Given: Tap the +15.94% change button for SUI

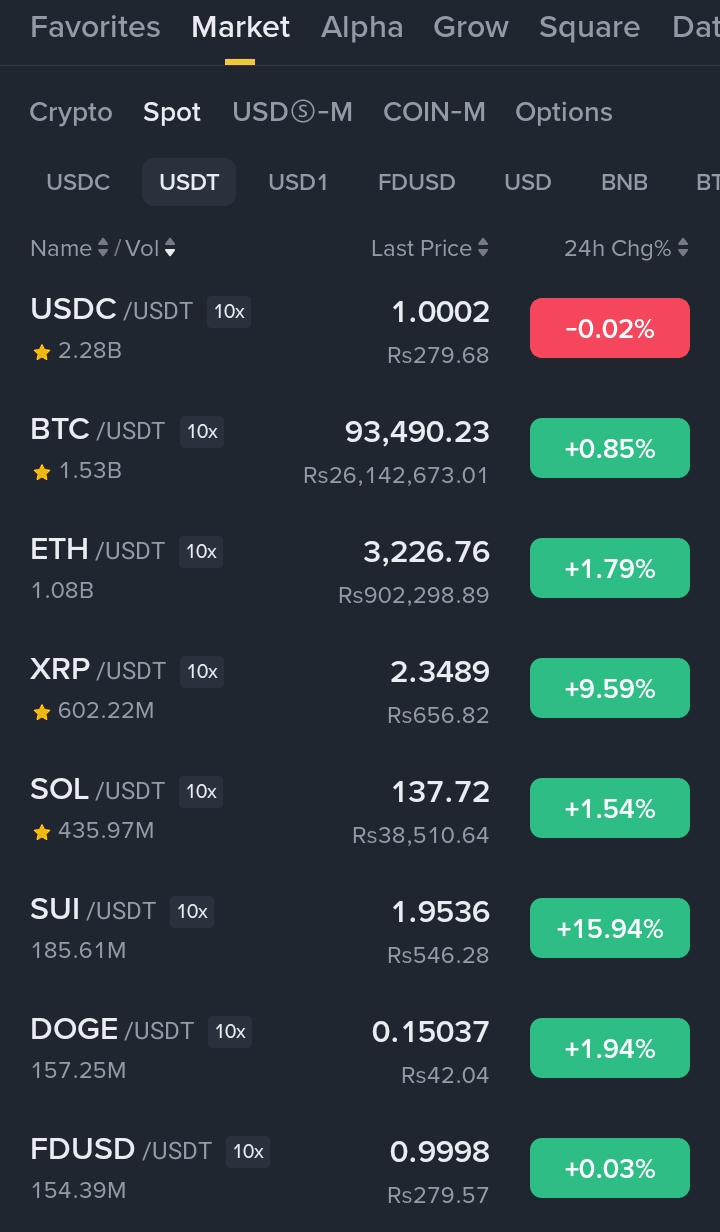Looking at the screenshot, I should click(x=610, y=928).
